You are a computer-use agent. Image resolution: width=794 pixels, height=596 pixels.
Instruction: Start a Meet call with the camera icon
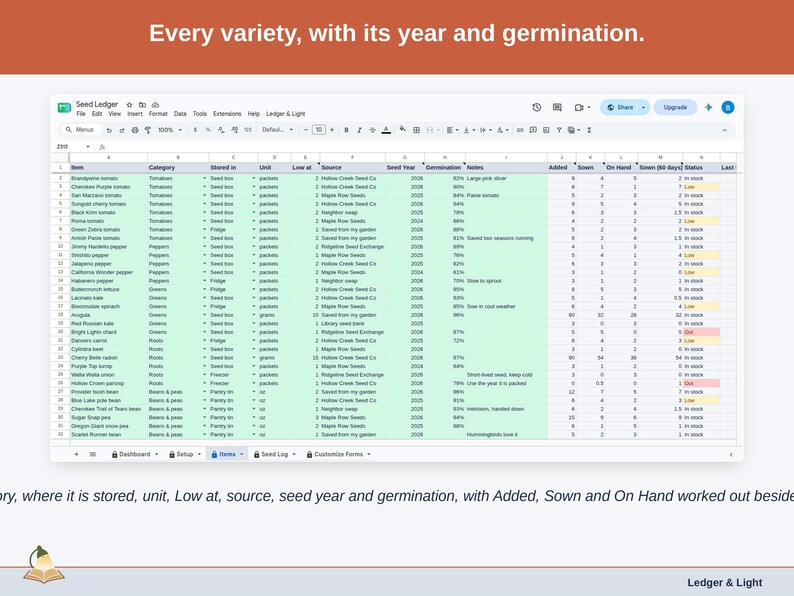pyautogui.click(x=579, y=107)
